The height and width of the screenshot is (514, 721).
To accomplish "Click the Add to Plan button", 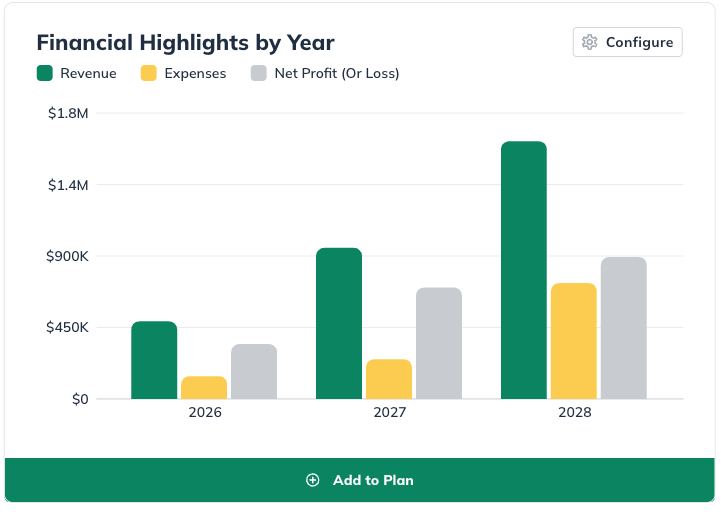I will [x=360, y=480].
